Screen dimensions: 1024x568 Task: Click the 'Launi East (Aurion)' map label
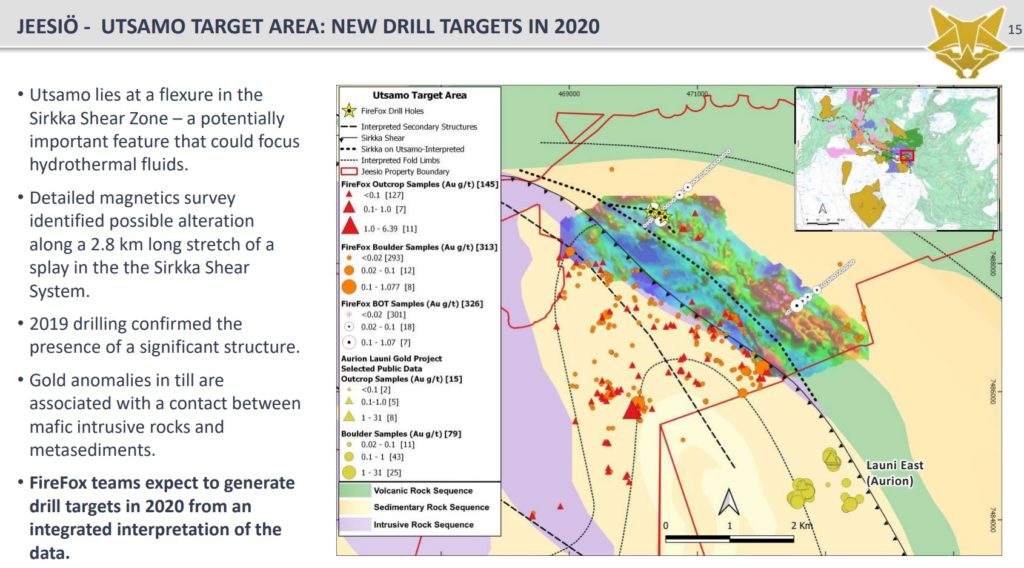pos(894,473)
